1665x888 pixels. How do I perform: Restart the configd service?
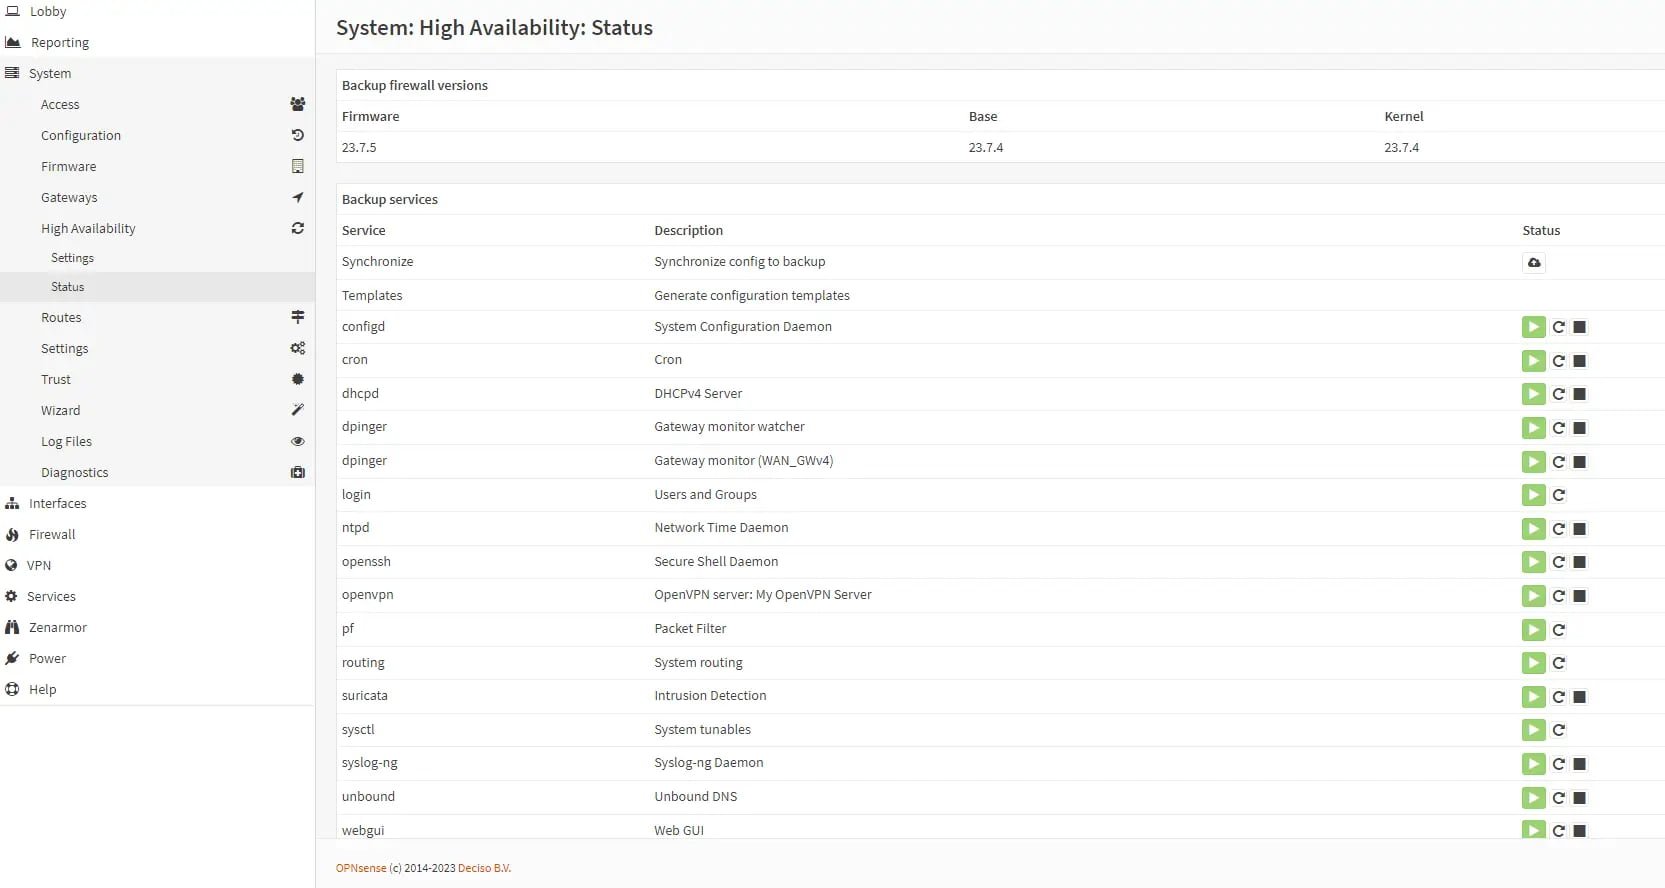[x=1558, y=327]
